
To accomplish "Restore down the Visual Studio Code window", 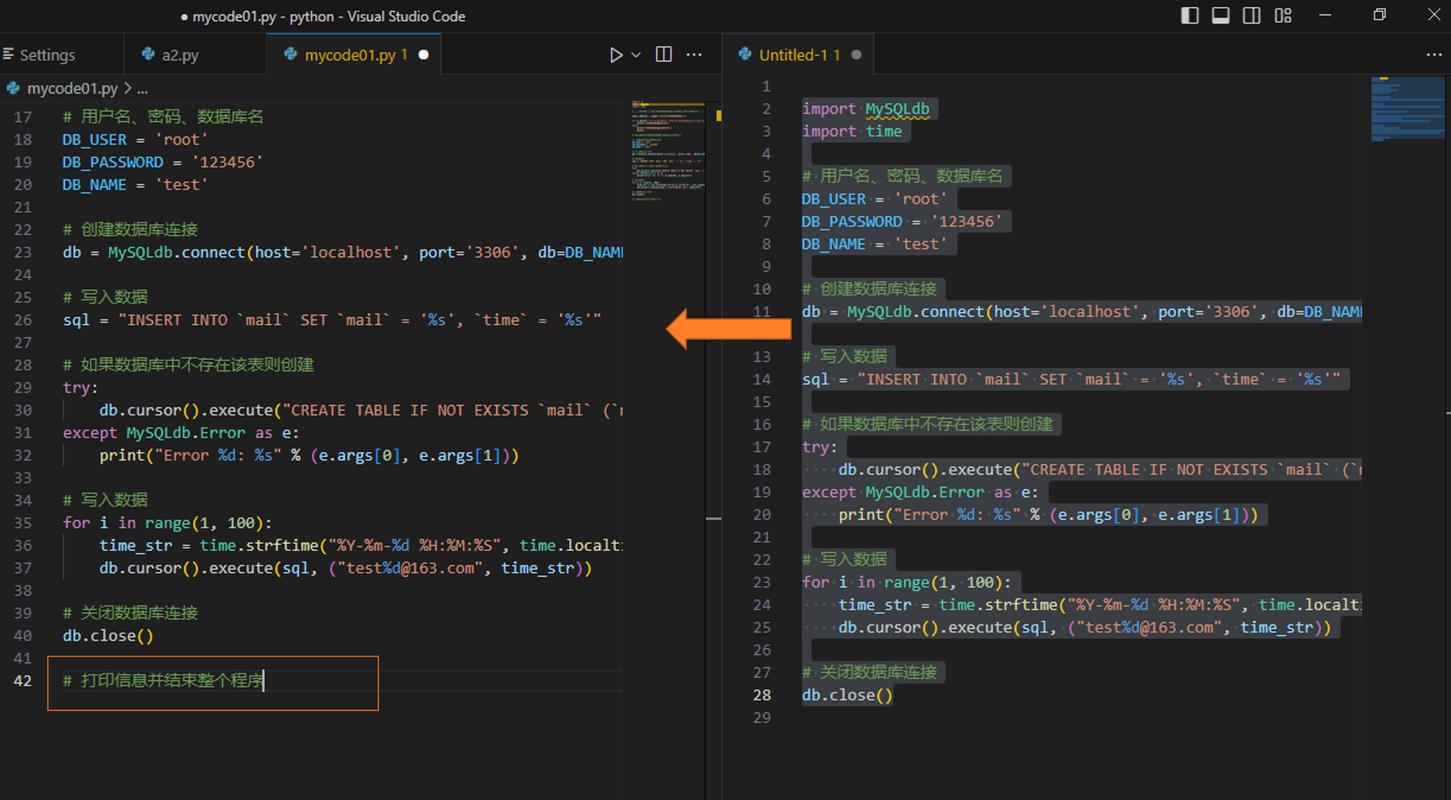I will point(1380,15).
